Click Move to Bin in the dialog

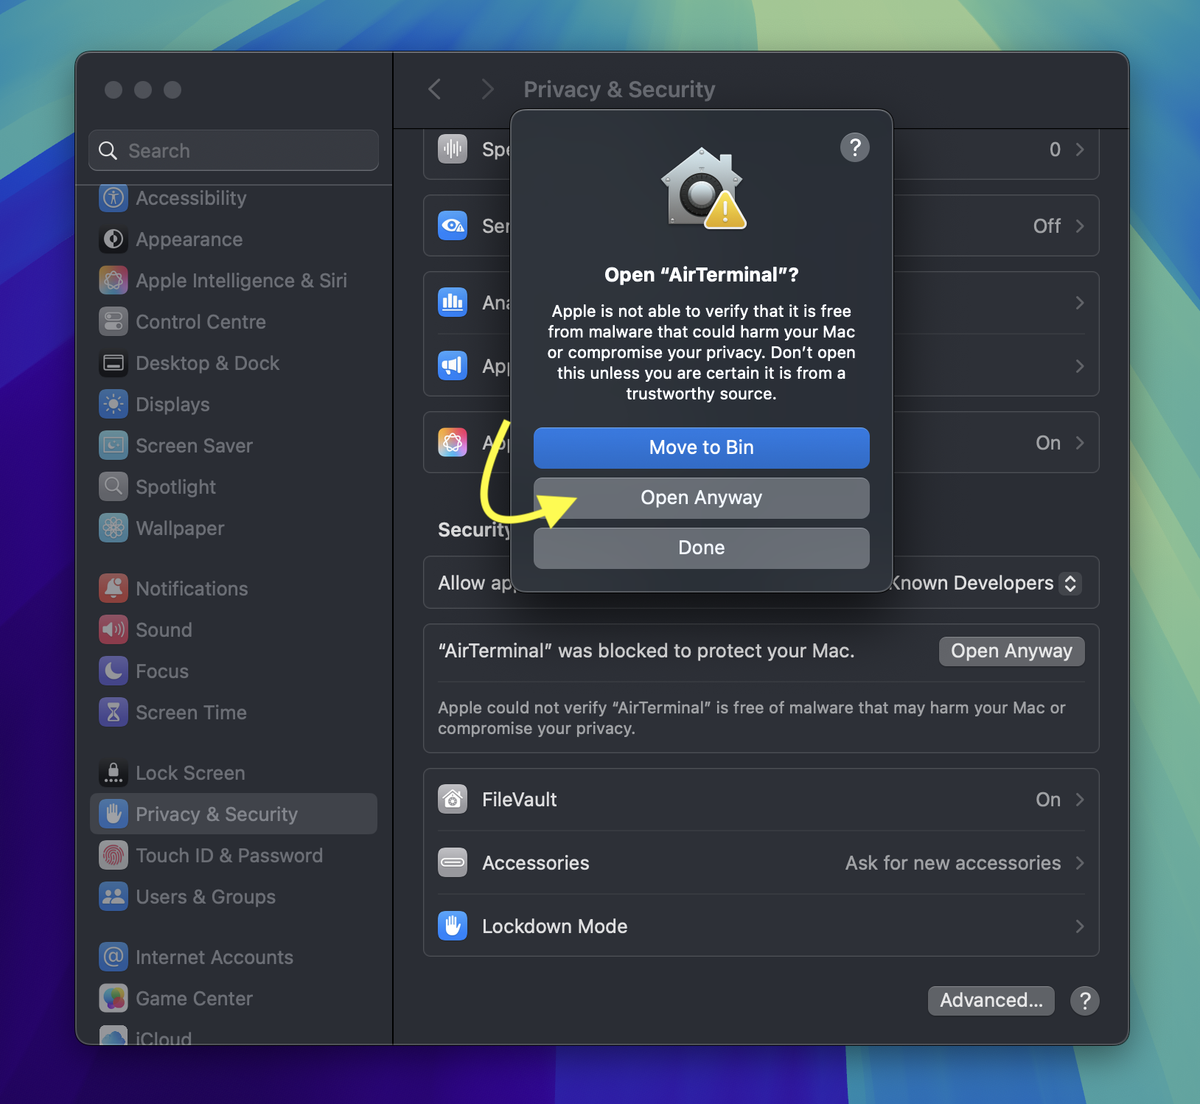coord(701,448)
